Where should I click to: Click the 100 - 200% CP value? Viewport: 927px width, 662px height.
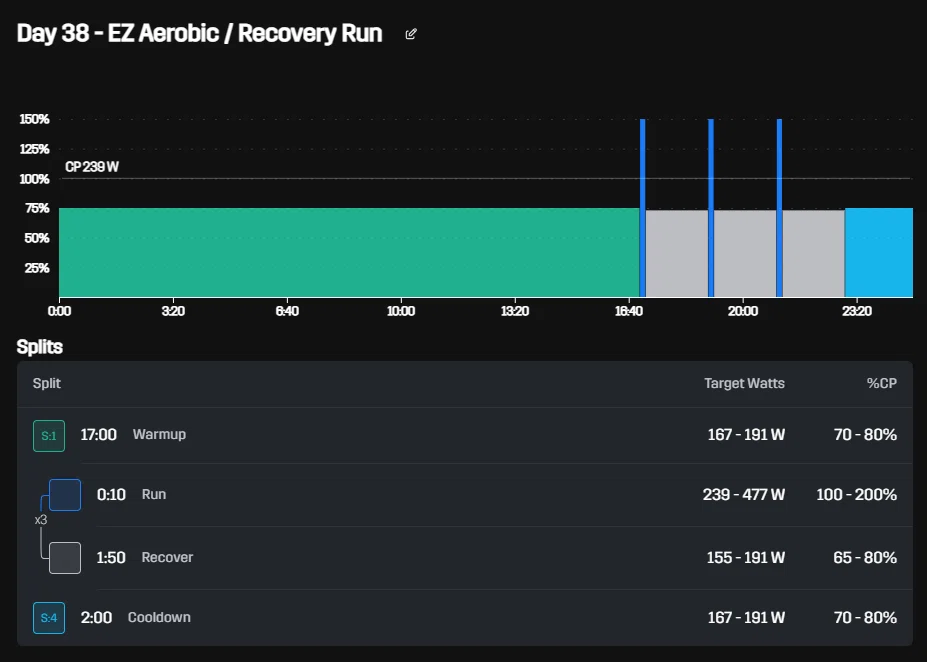(857, 494)
